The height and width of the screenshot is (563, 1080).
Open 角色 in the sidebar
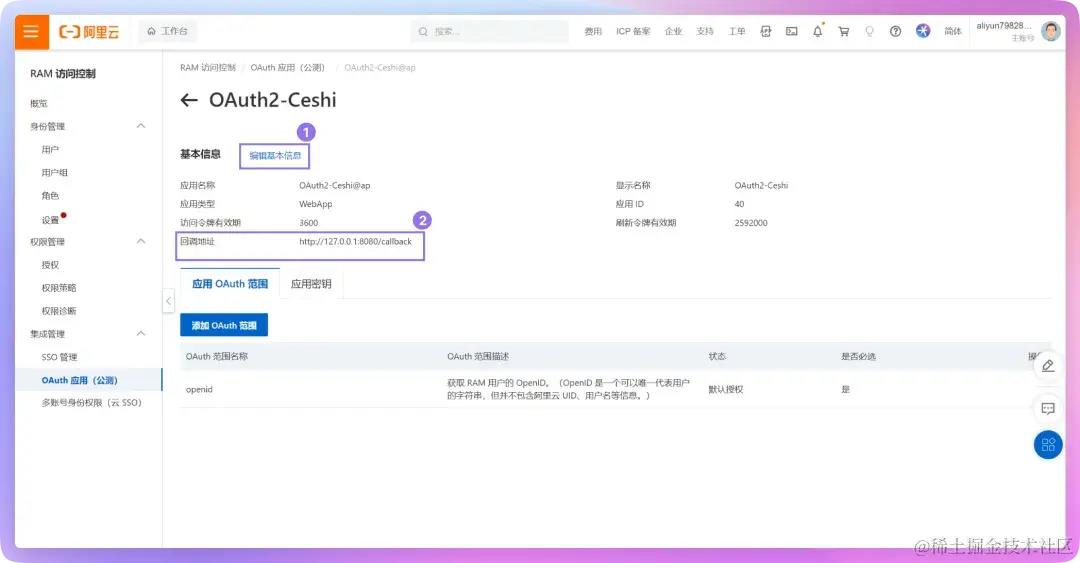(x=50, y=196)
